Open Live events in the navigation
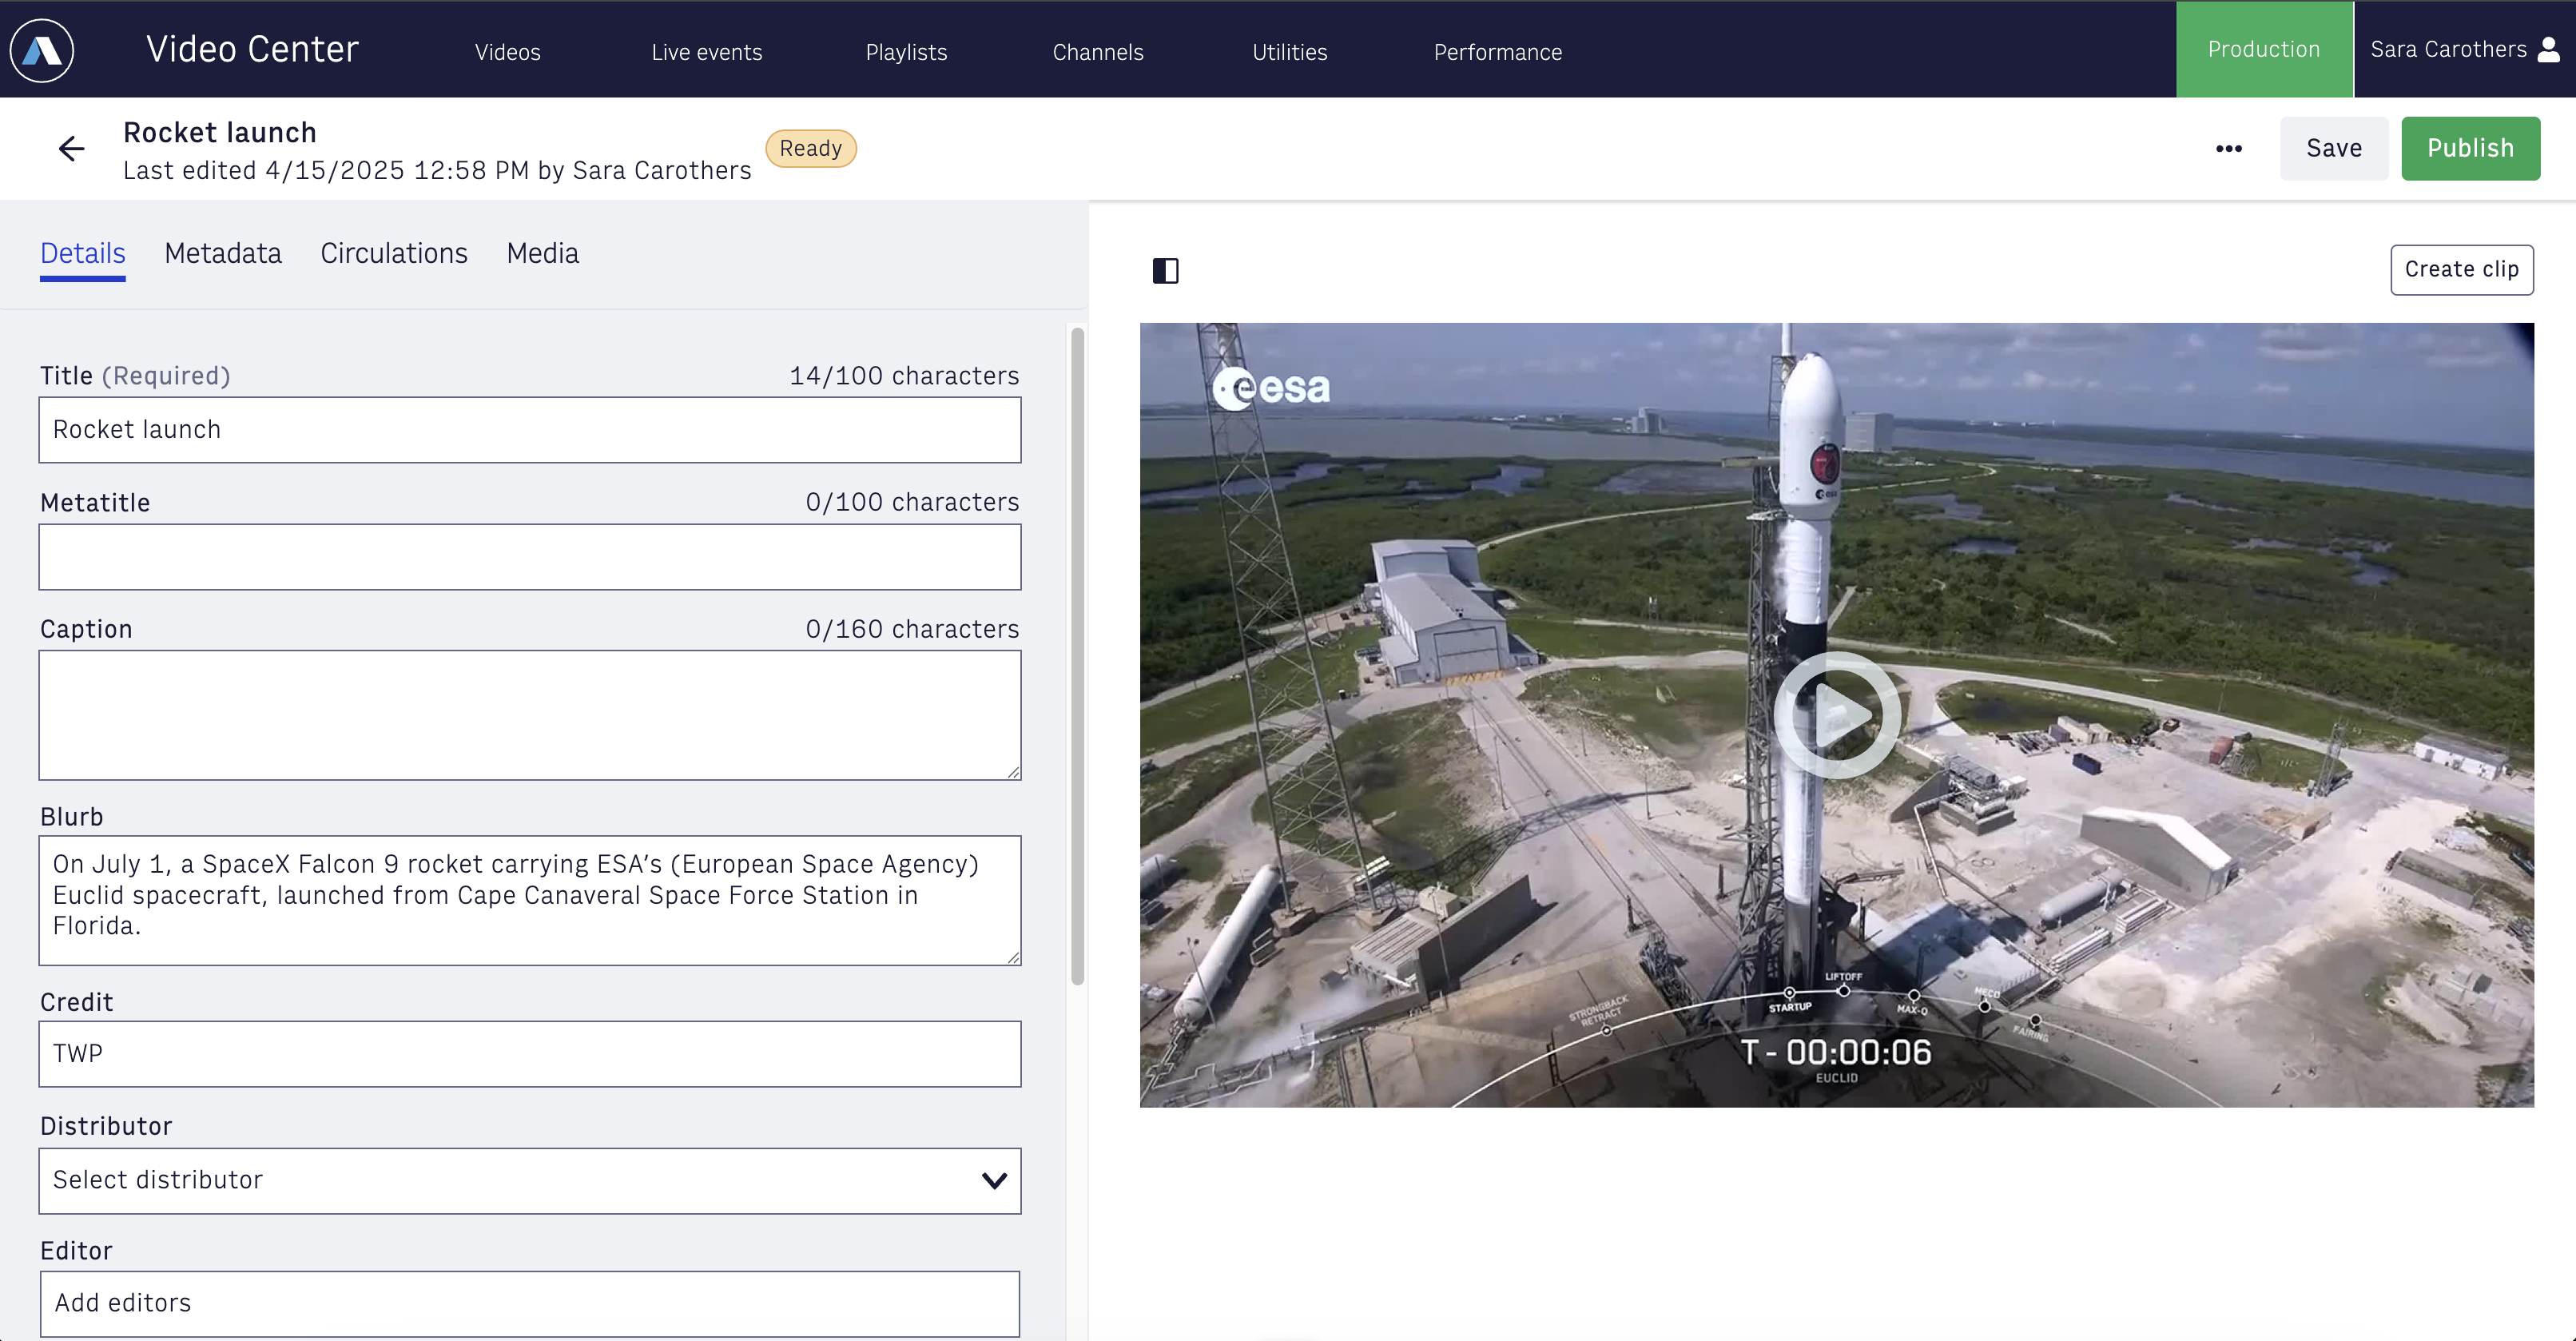The width and height of the screenshot is (2576, 1341). (707, 52)
